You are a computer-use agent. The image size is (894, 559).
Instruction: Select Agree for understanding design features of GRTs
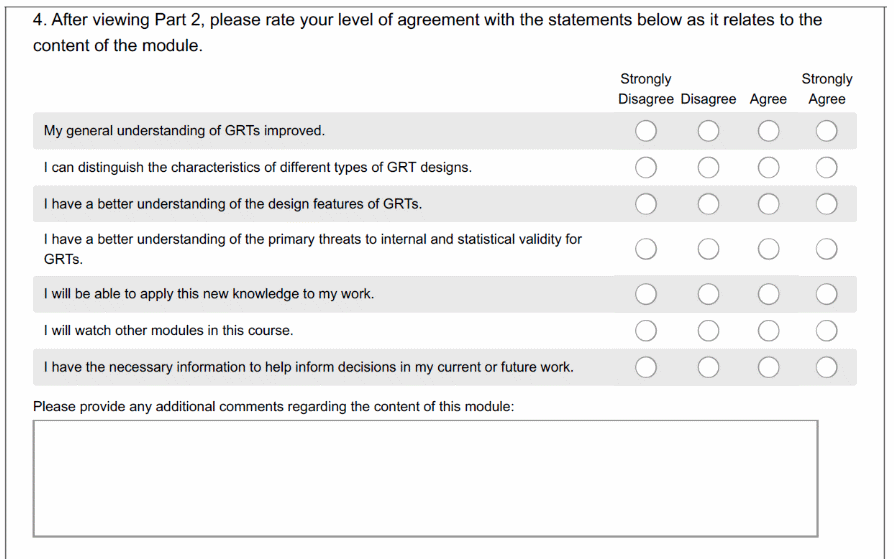tap(768, 204)
